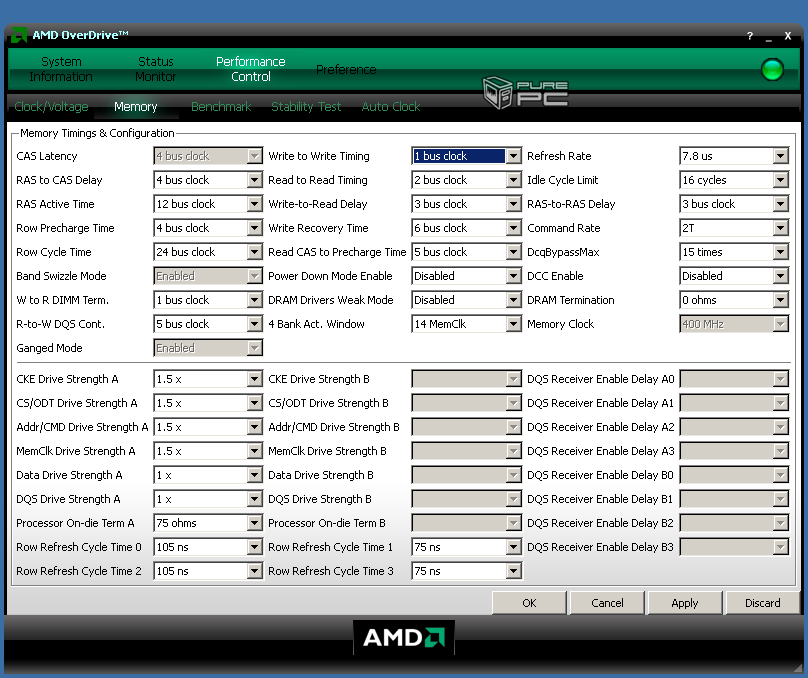
Task: Go to the Clock/Voltage sub-tab
Action: (51, 107)
